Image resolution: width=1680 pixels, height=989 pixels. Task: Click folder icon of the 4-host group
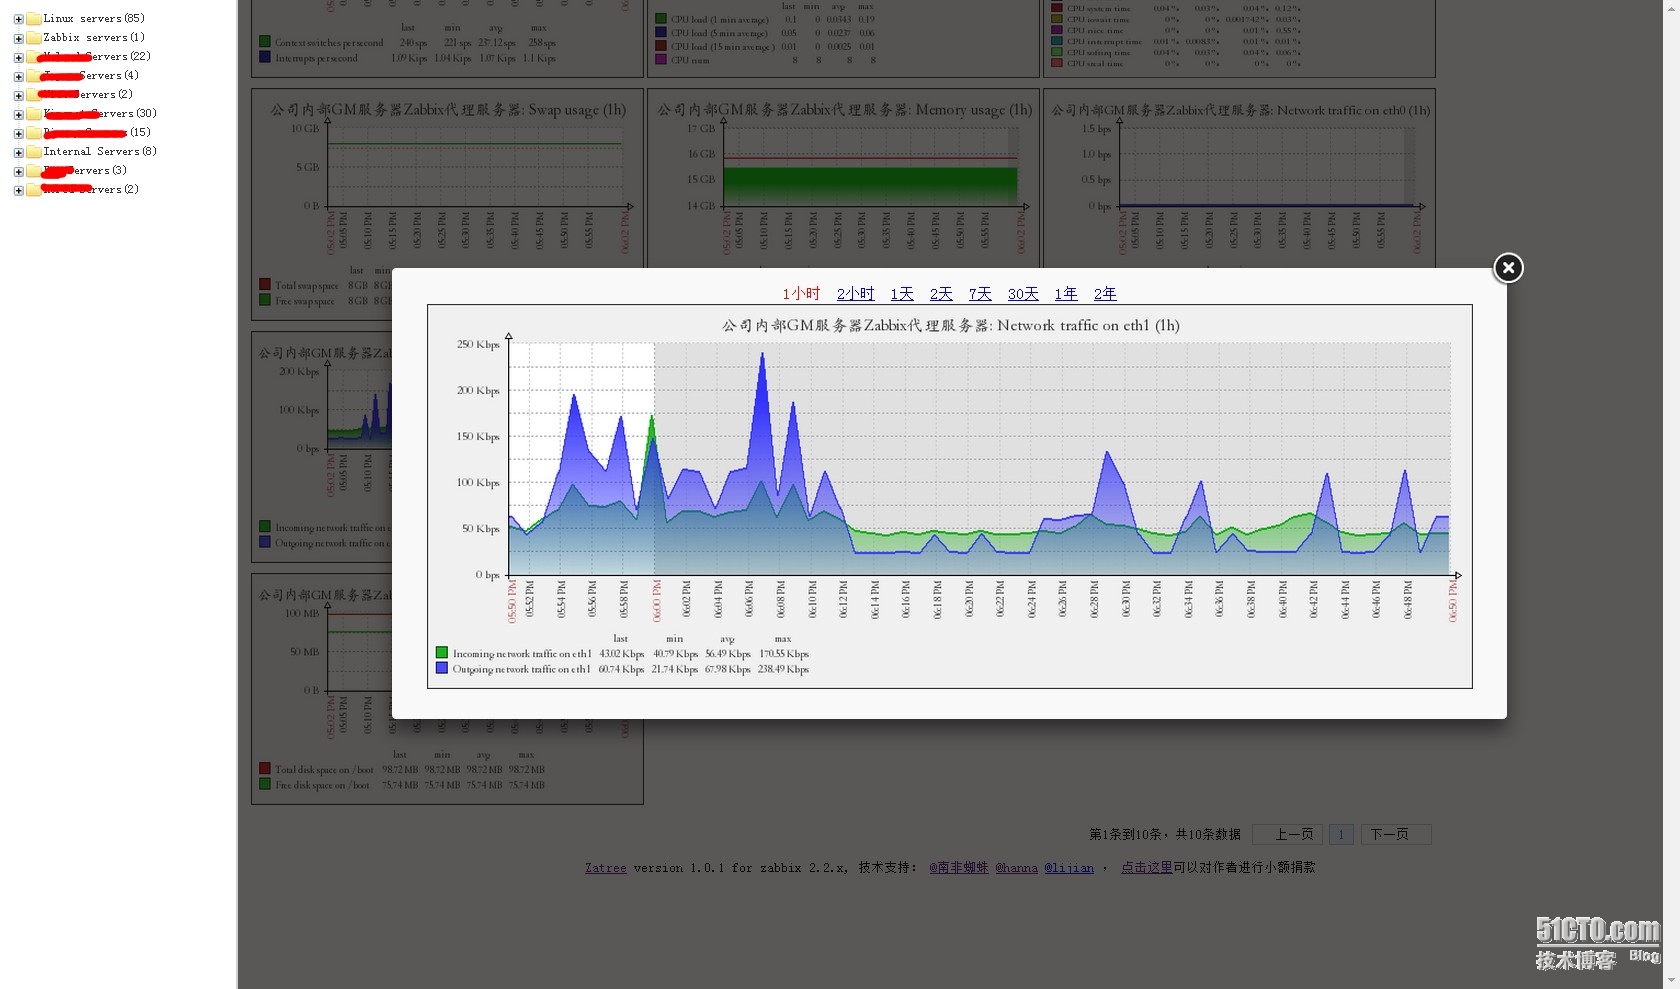click(x=33, y=76)
